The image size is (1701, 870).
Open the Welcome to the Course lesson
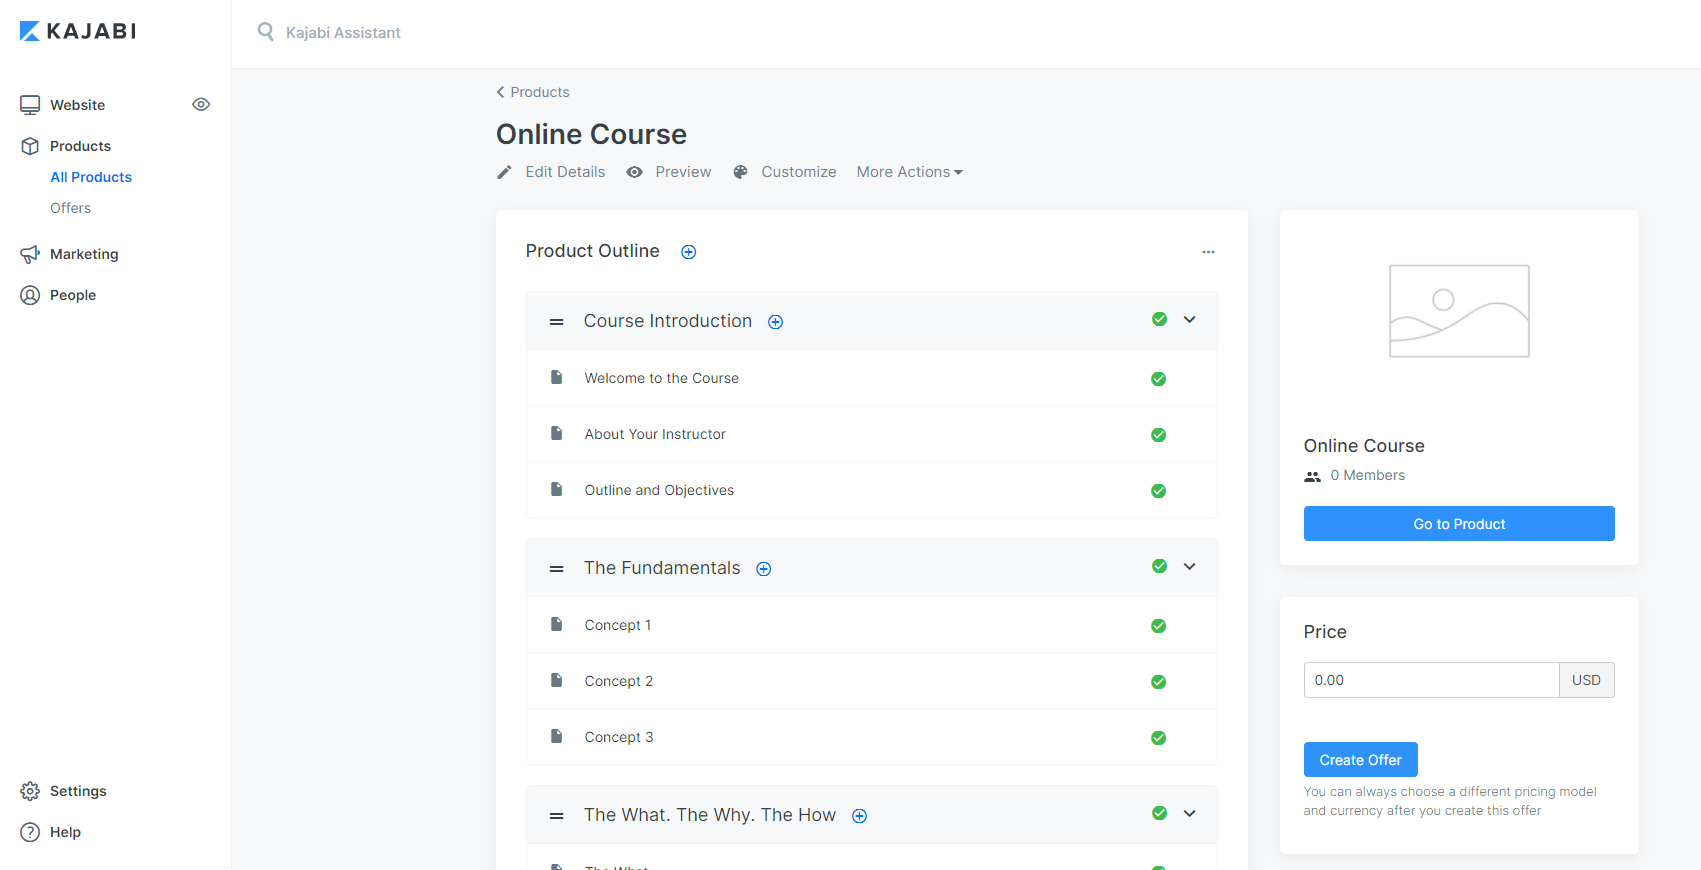pyautogui.click(x=662, y=378)
